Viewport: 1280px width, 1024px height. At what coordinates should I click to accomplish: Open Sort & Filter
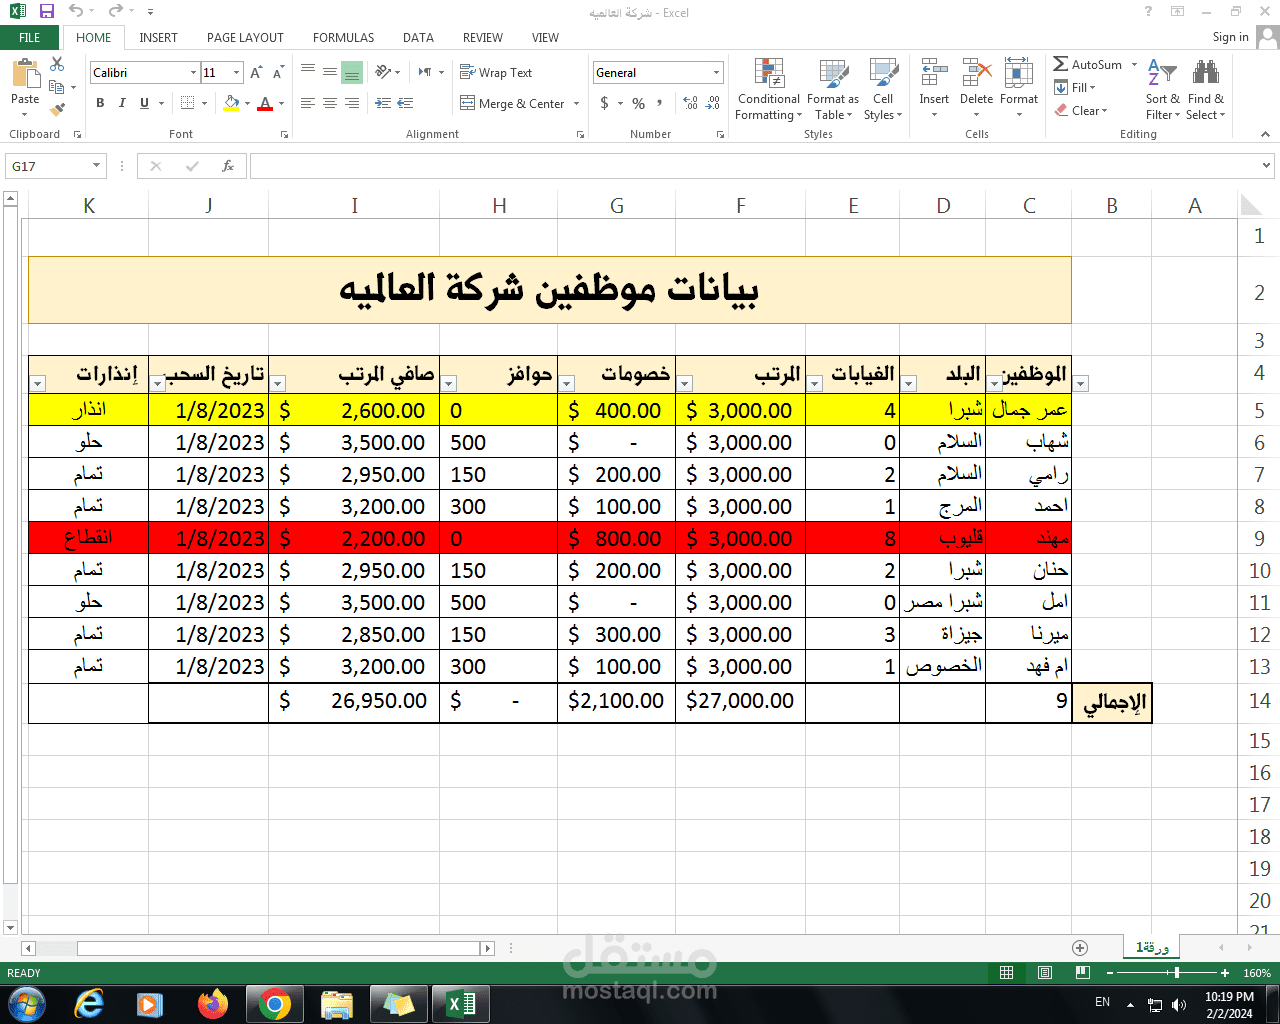pyautogui.click(x=1163, y=89)
